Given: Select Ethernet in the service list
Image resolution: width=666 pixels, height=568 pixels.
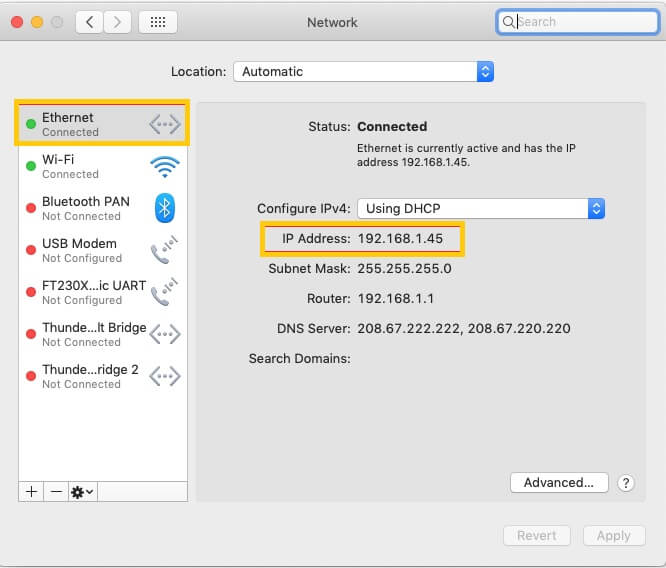Looking at the screenshot, I should click(102, 124).
